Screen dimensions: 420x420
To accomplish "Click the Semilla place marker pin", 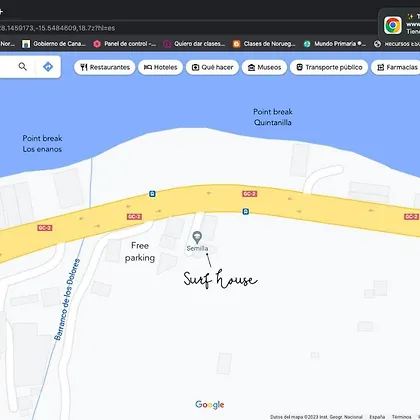I will click(x=197, y=238).
